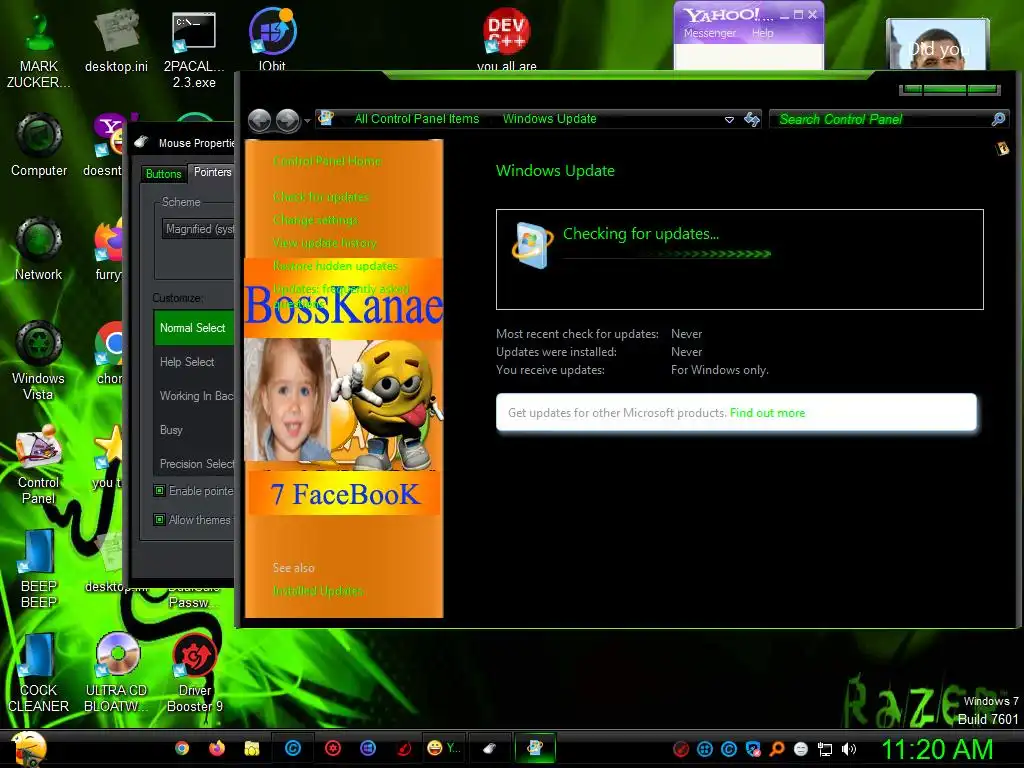
Task: Click the checking-for-updates progress bar
Action: (x=667, y=254)
